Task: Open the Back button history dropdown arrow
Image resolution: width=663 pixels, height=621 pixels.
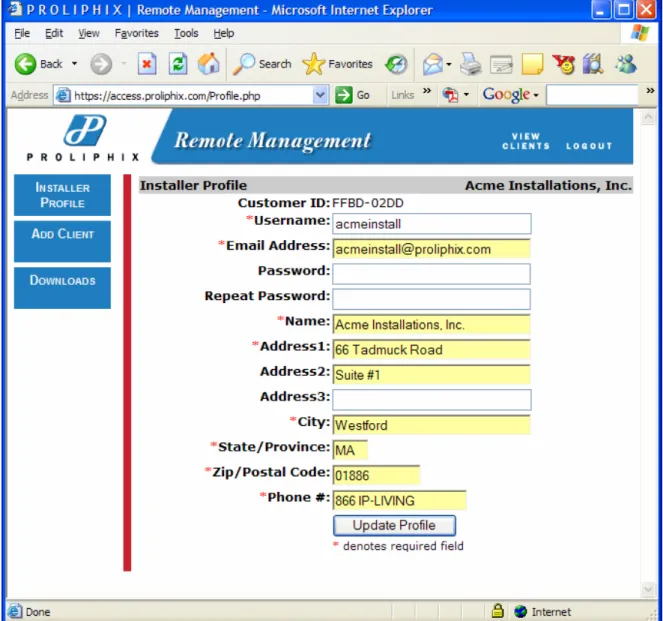Action: 74,64
